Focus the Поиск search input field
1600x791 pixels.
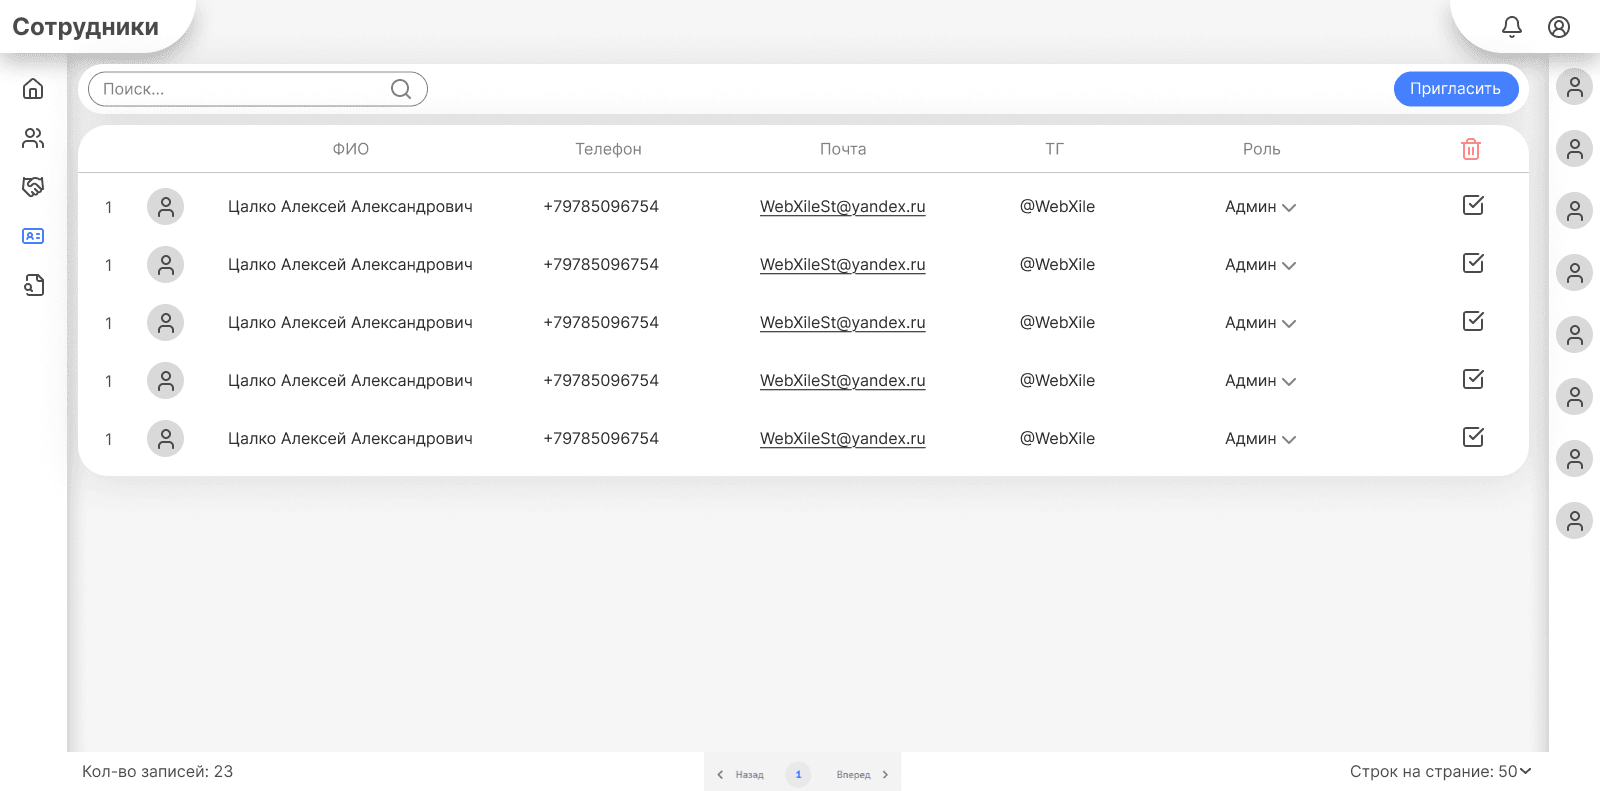(240, 89)
